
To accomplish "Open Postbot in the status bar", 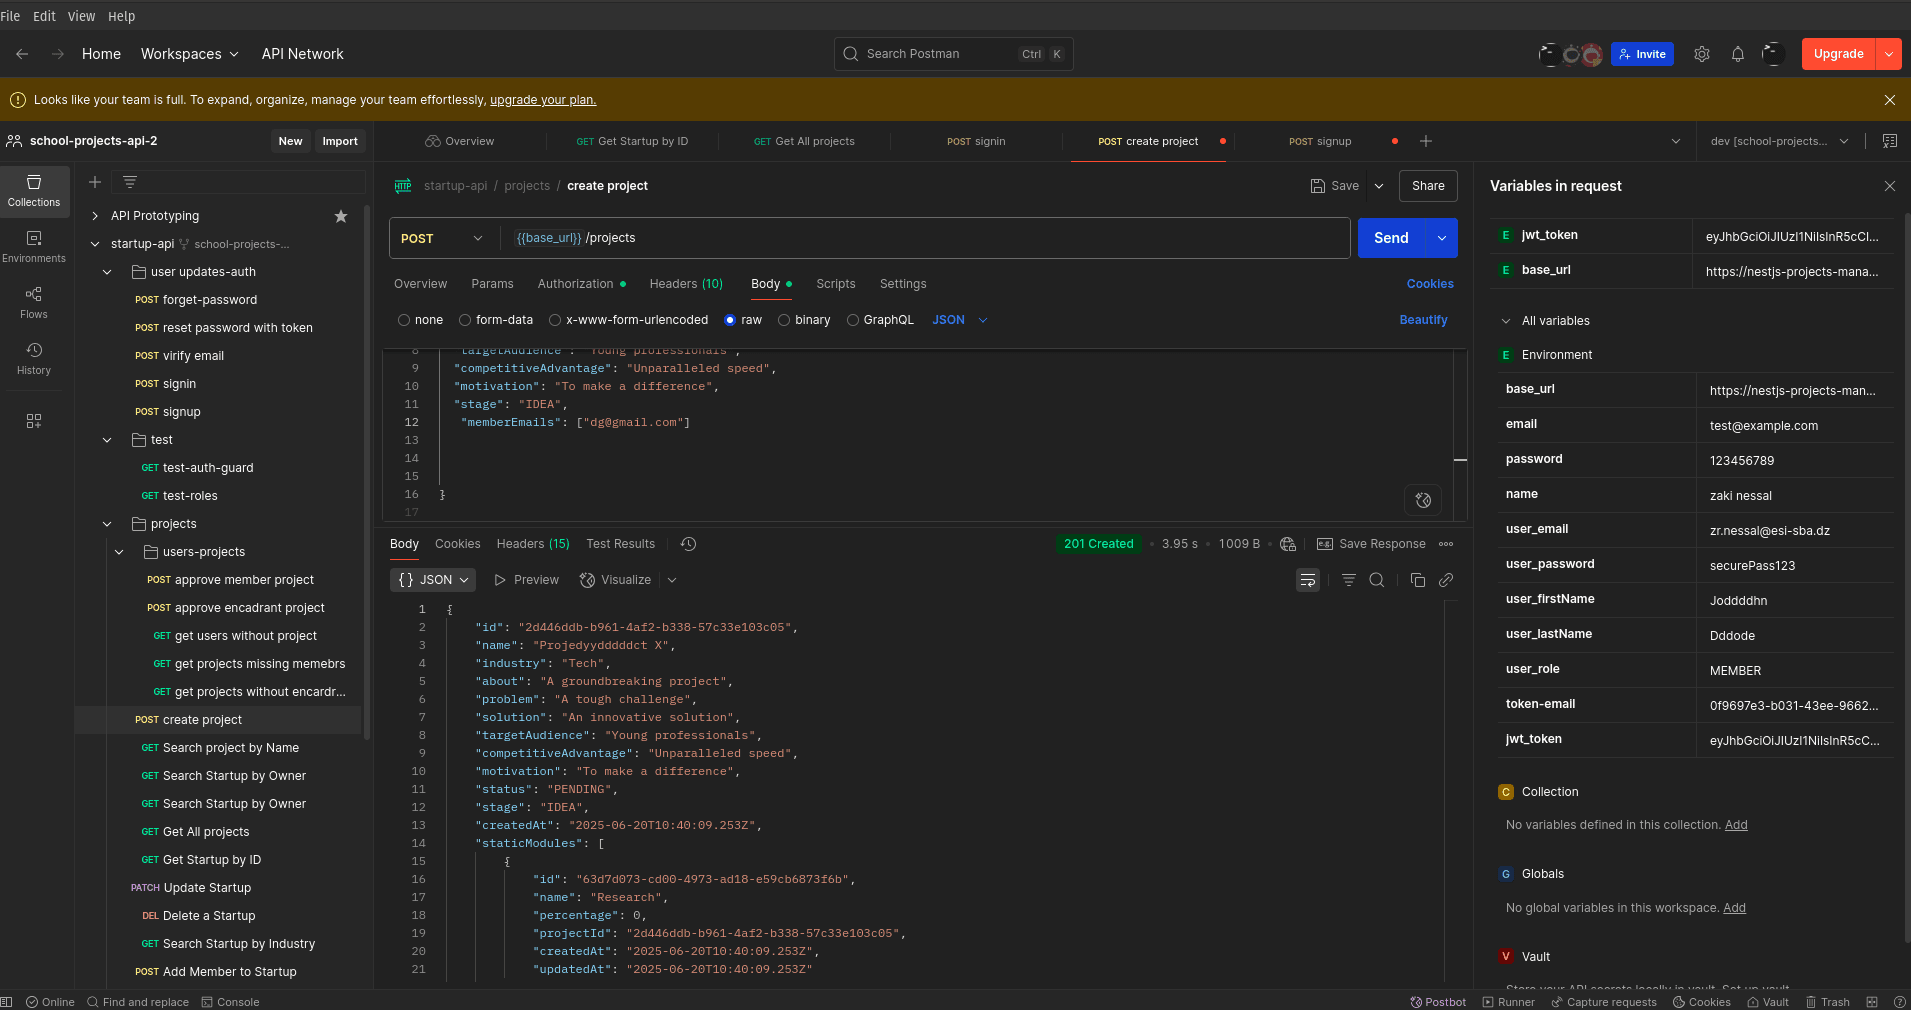I will point(1438,1002).
